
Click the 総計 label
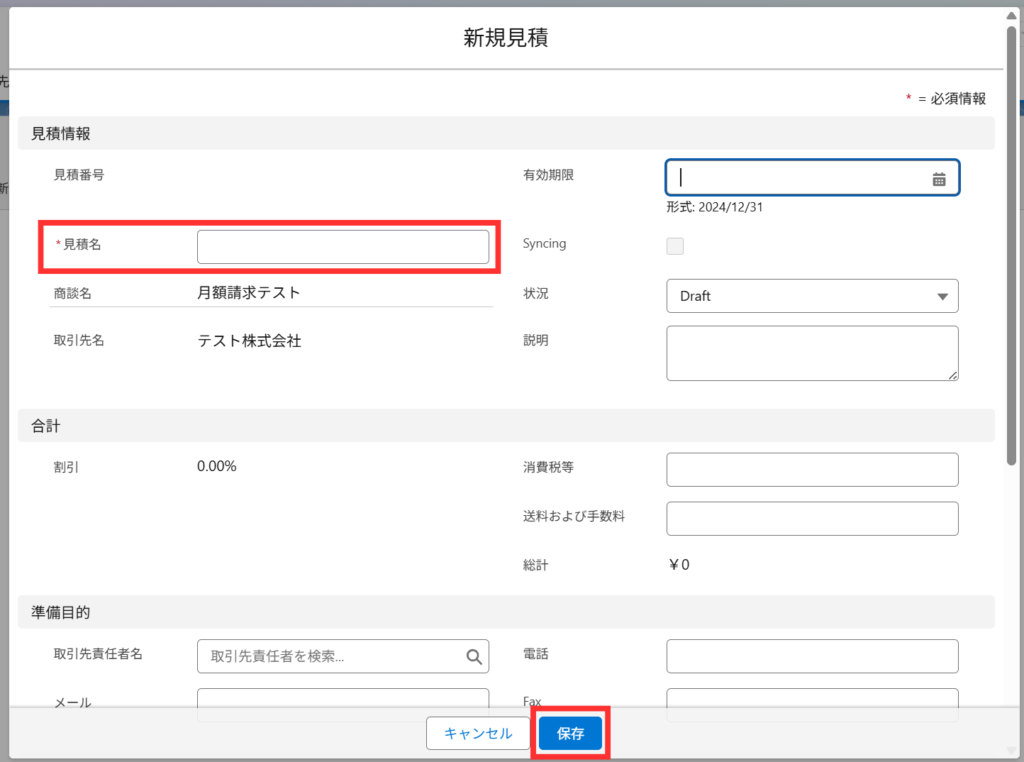536,565
